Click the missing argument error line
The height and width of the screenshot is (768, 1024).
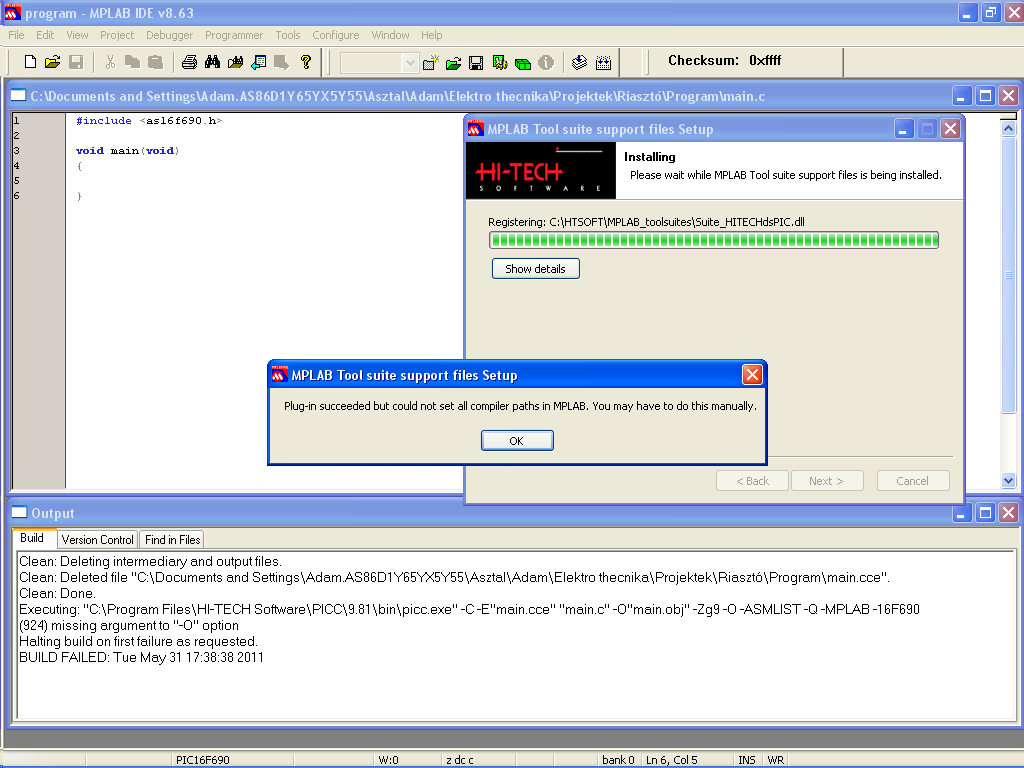tap(129, 626)
